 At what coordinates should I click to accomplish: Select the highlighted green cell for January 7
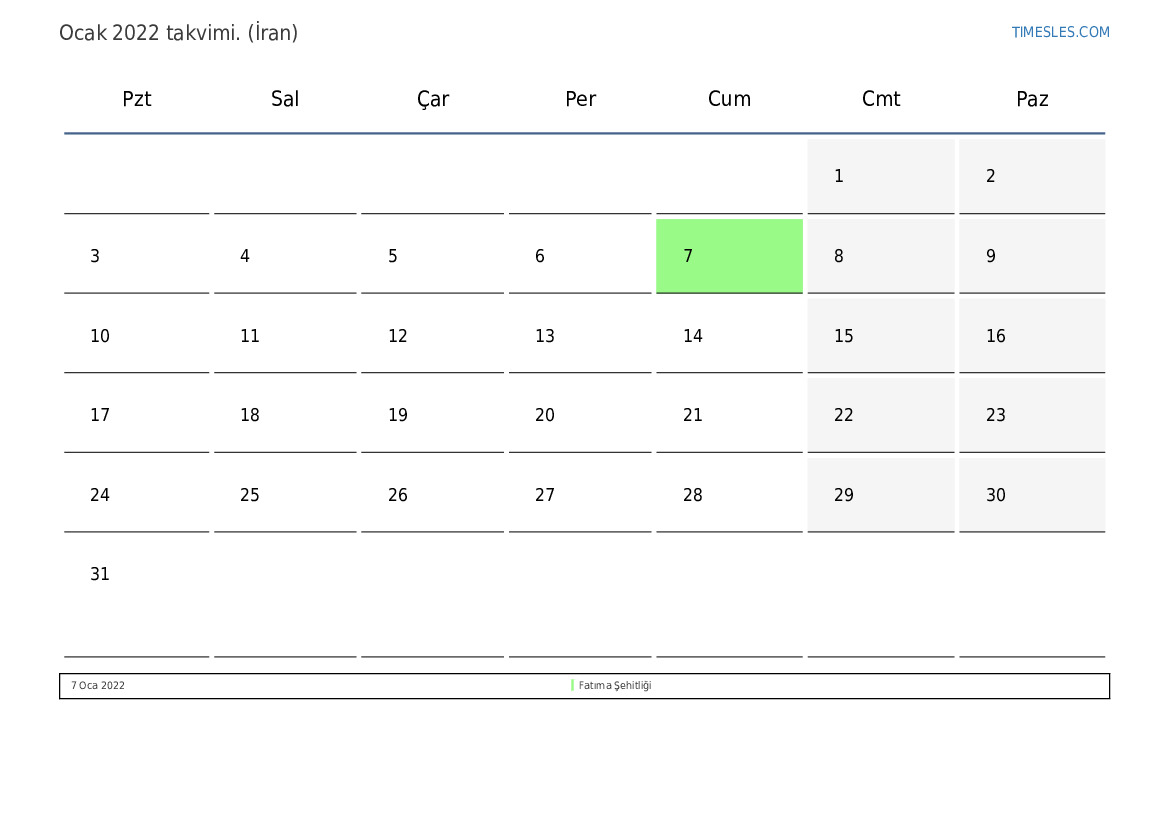729,256
